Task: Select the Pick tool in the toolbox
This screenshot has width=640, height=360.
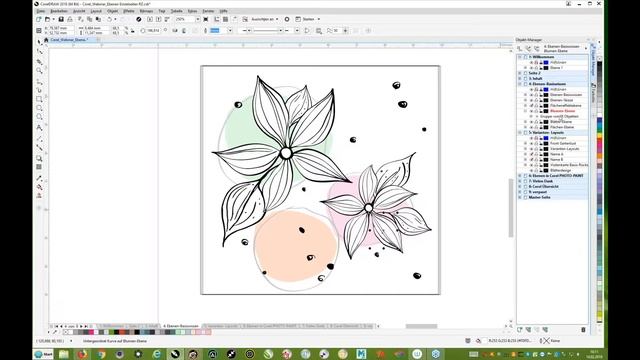Action: 39,42
